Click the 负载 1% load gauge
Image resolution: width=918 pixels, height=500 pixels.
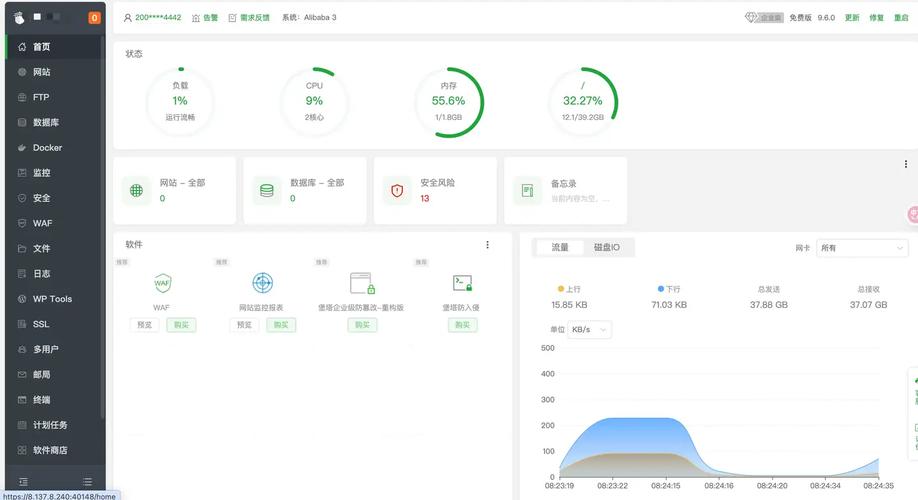coord(180,102)
